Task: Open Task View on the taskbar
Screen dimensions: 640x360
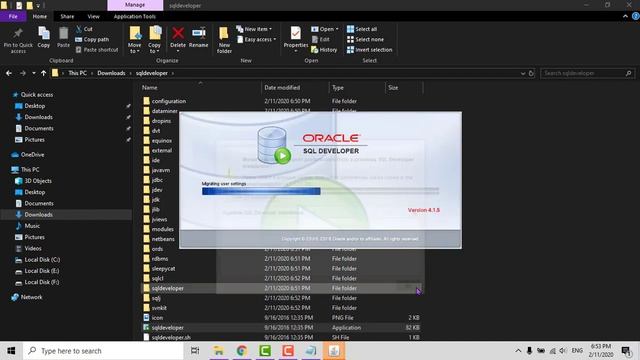Action: pyautogui.click(x=195, y=351)
